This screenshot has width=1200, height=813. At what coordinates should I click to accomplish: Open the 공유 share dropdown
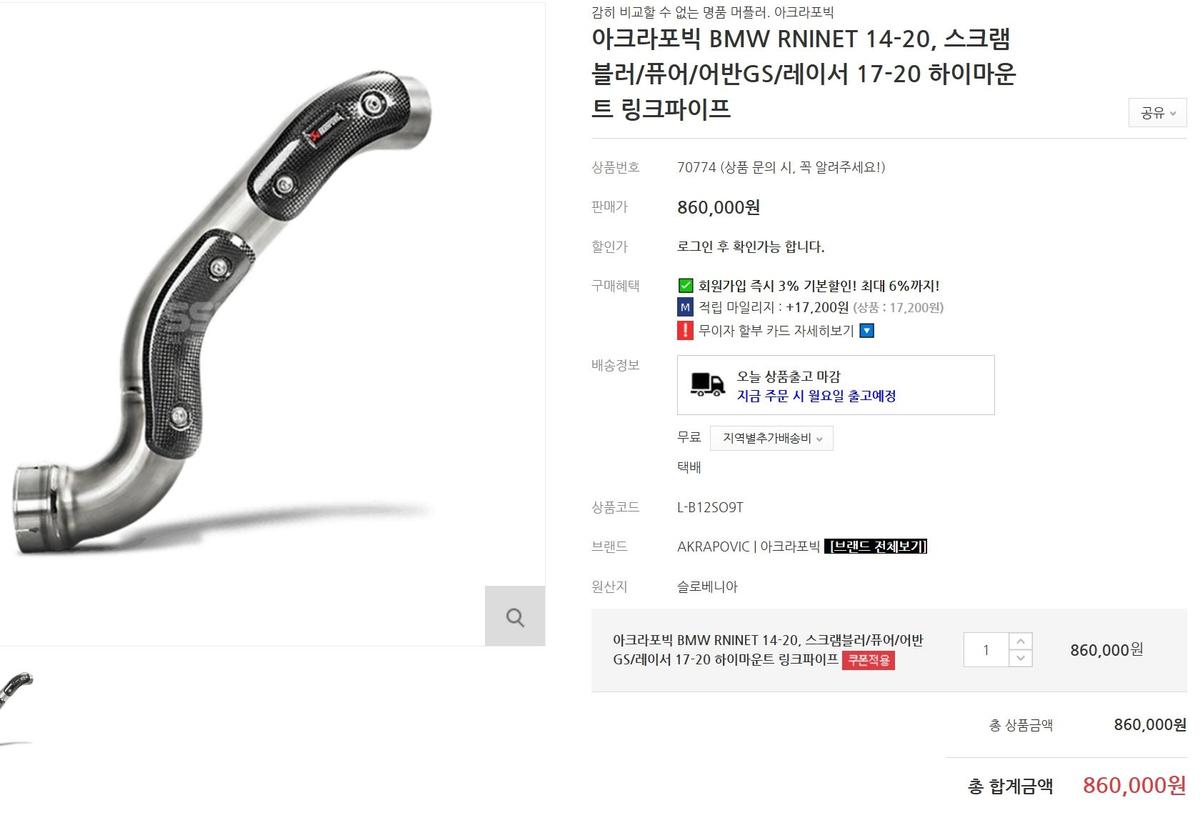point(1158,113)
